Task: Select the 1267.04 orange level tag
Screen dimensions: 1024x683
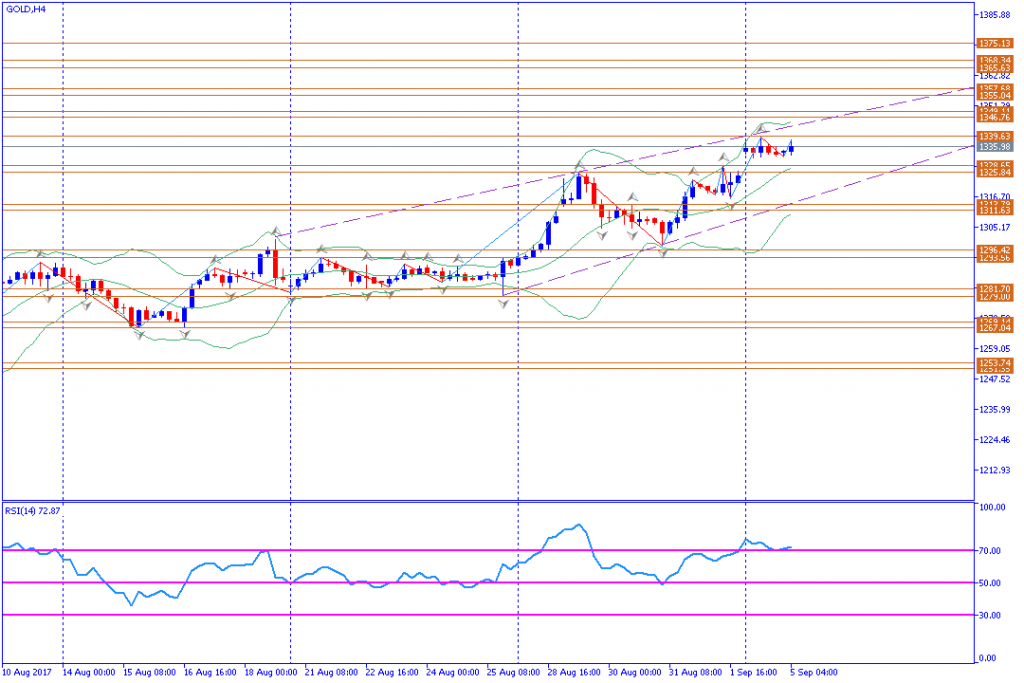Action: (x=995, y=328)
